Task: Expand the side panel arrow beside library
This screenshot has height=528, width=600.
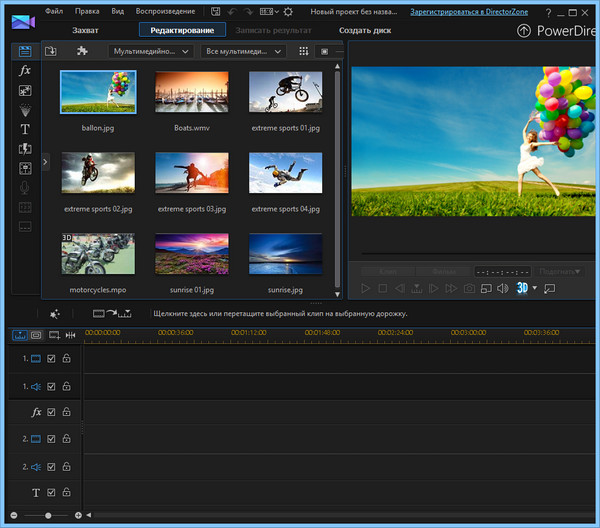Action: pos(46,161)
